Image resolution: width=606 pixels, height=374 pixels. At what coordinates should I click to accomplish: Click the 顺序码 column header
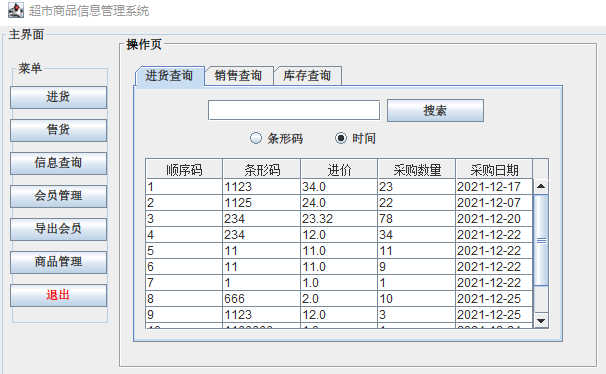184,170
